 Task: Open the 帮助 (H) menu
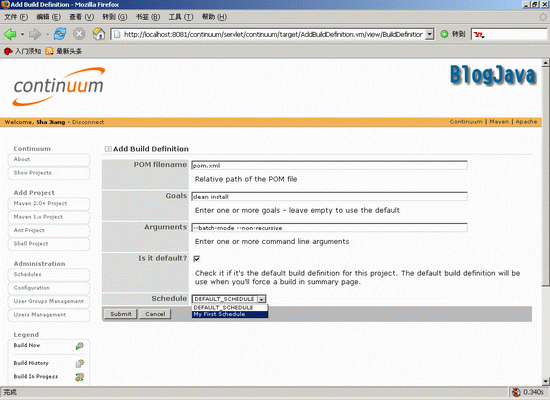[214, 17]
